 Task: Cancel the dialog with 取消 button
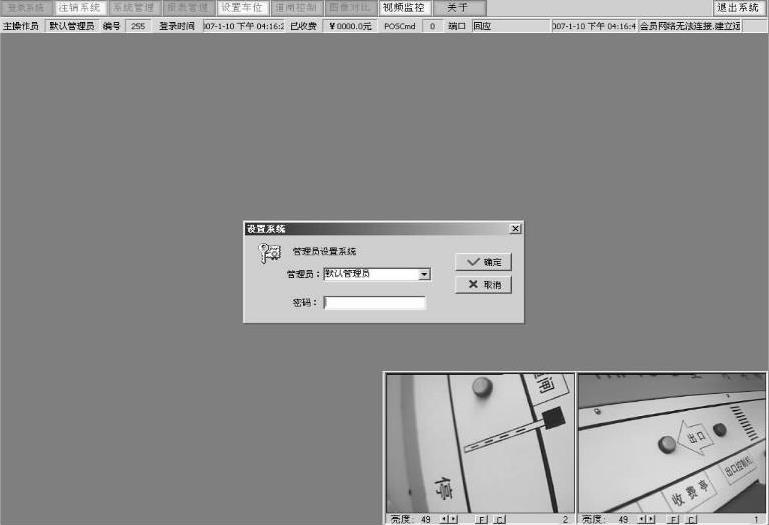[x=484, y=285]
